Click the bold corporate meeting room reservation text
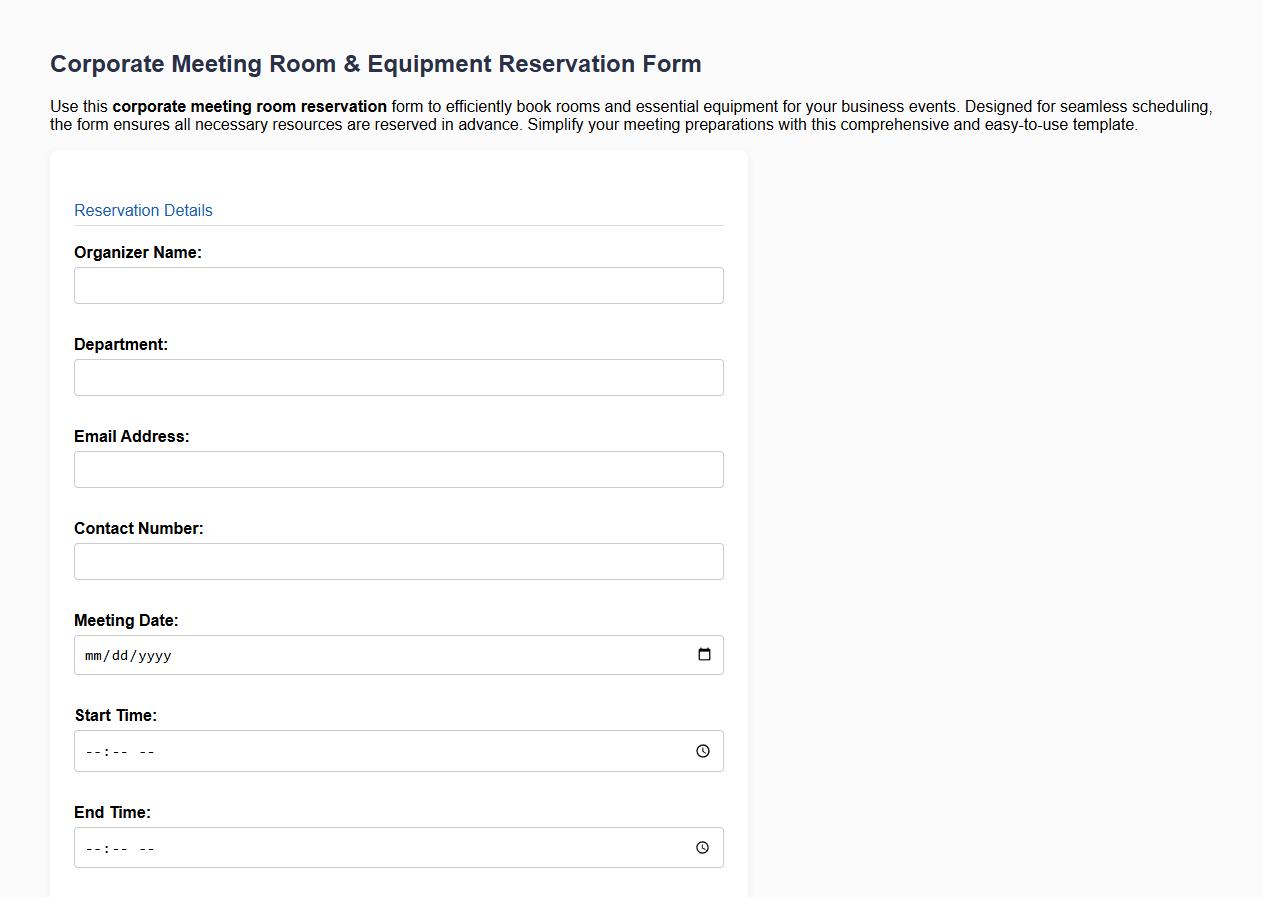Viewport: 1263px width, 897px height. point(251,106)
